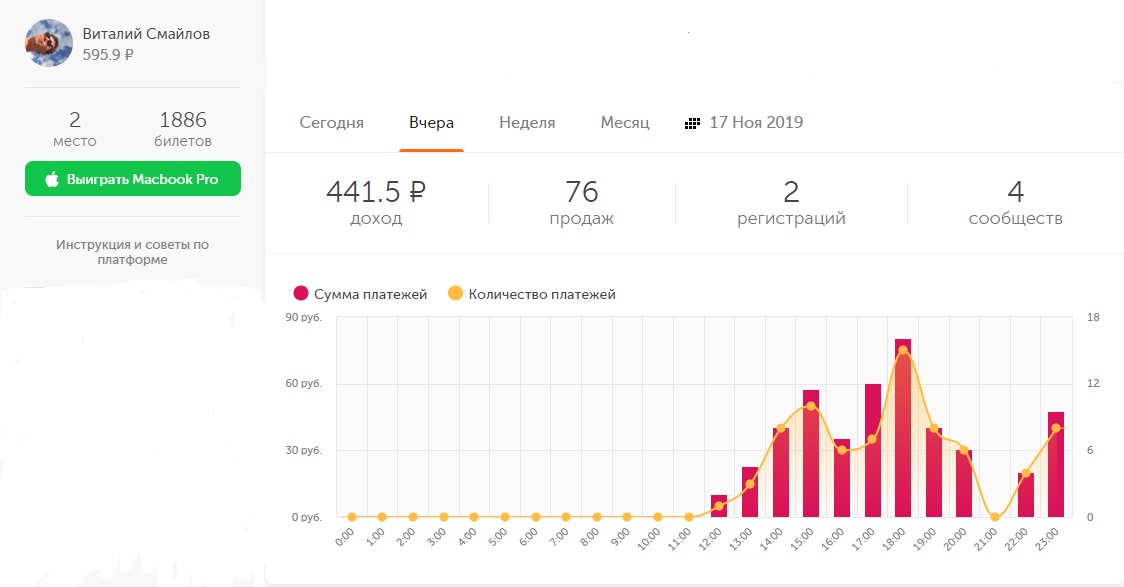Click the user name Виталий Смайлов

tap(146, 34)
